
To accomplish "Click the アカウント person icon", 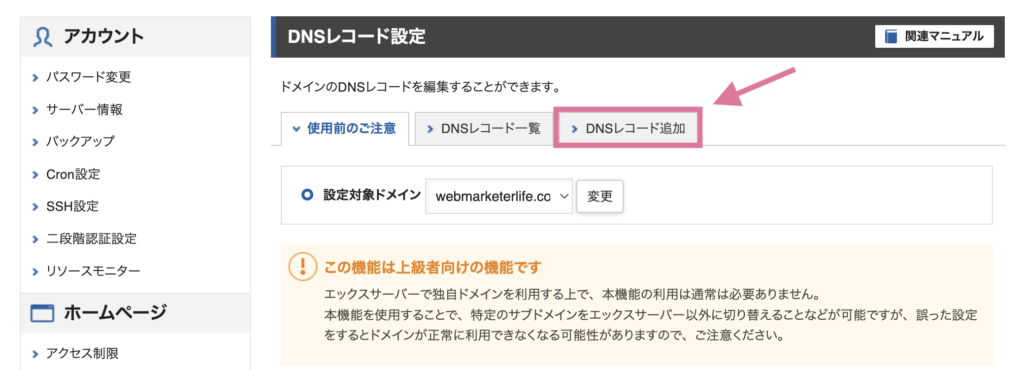I will pos(42,37).
